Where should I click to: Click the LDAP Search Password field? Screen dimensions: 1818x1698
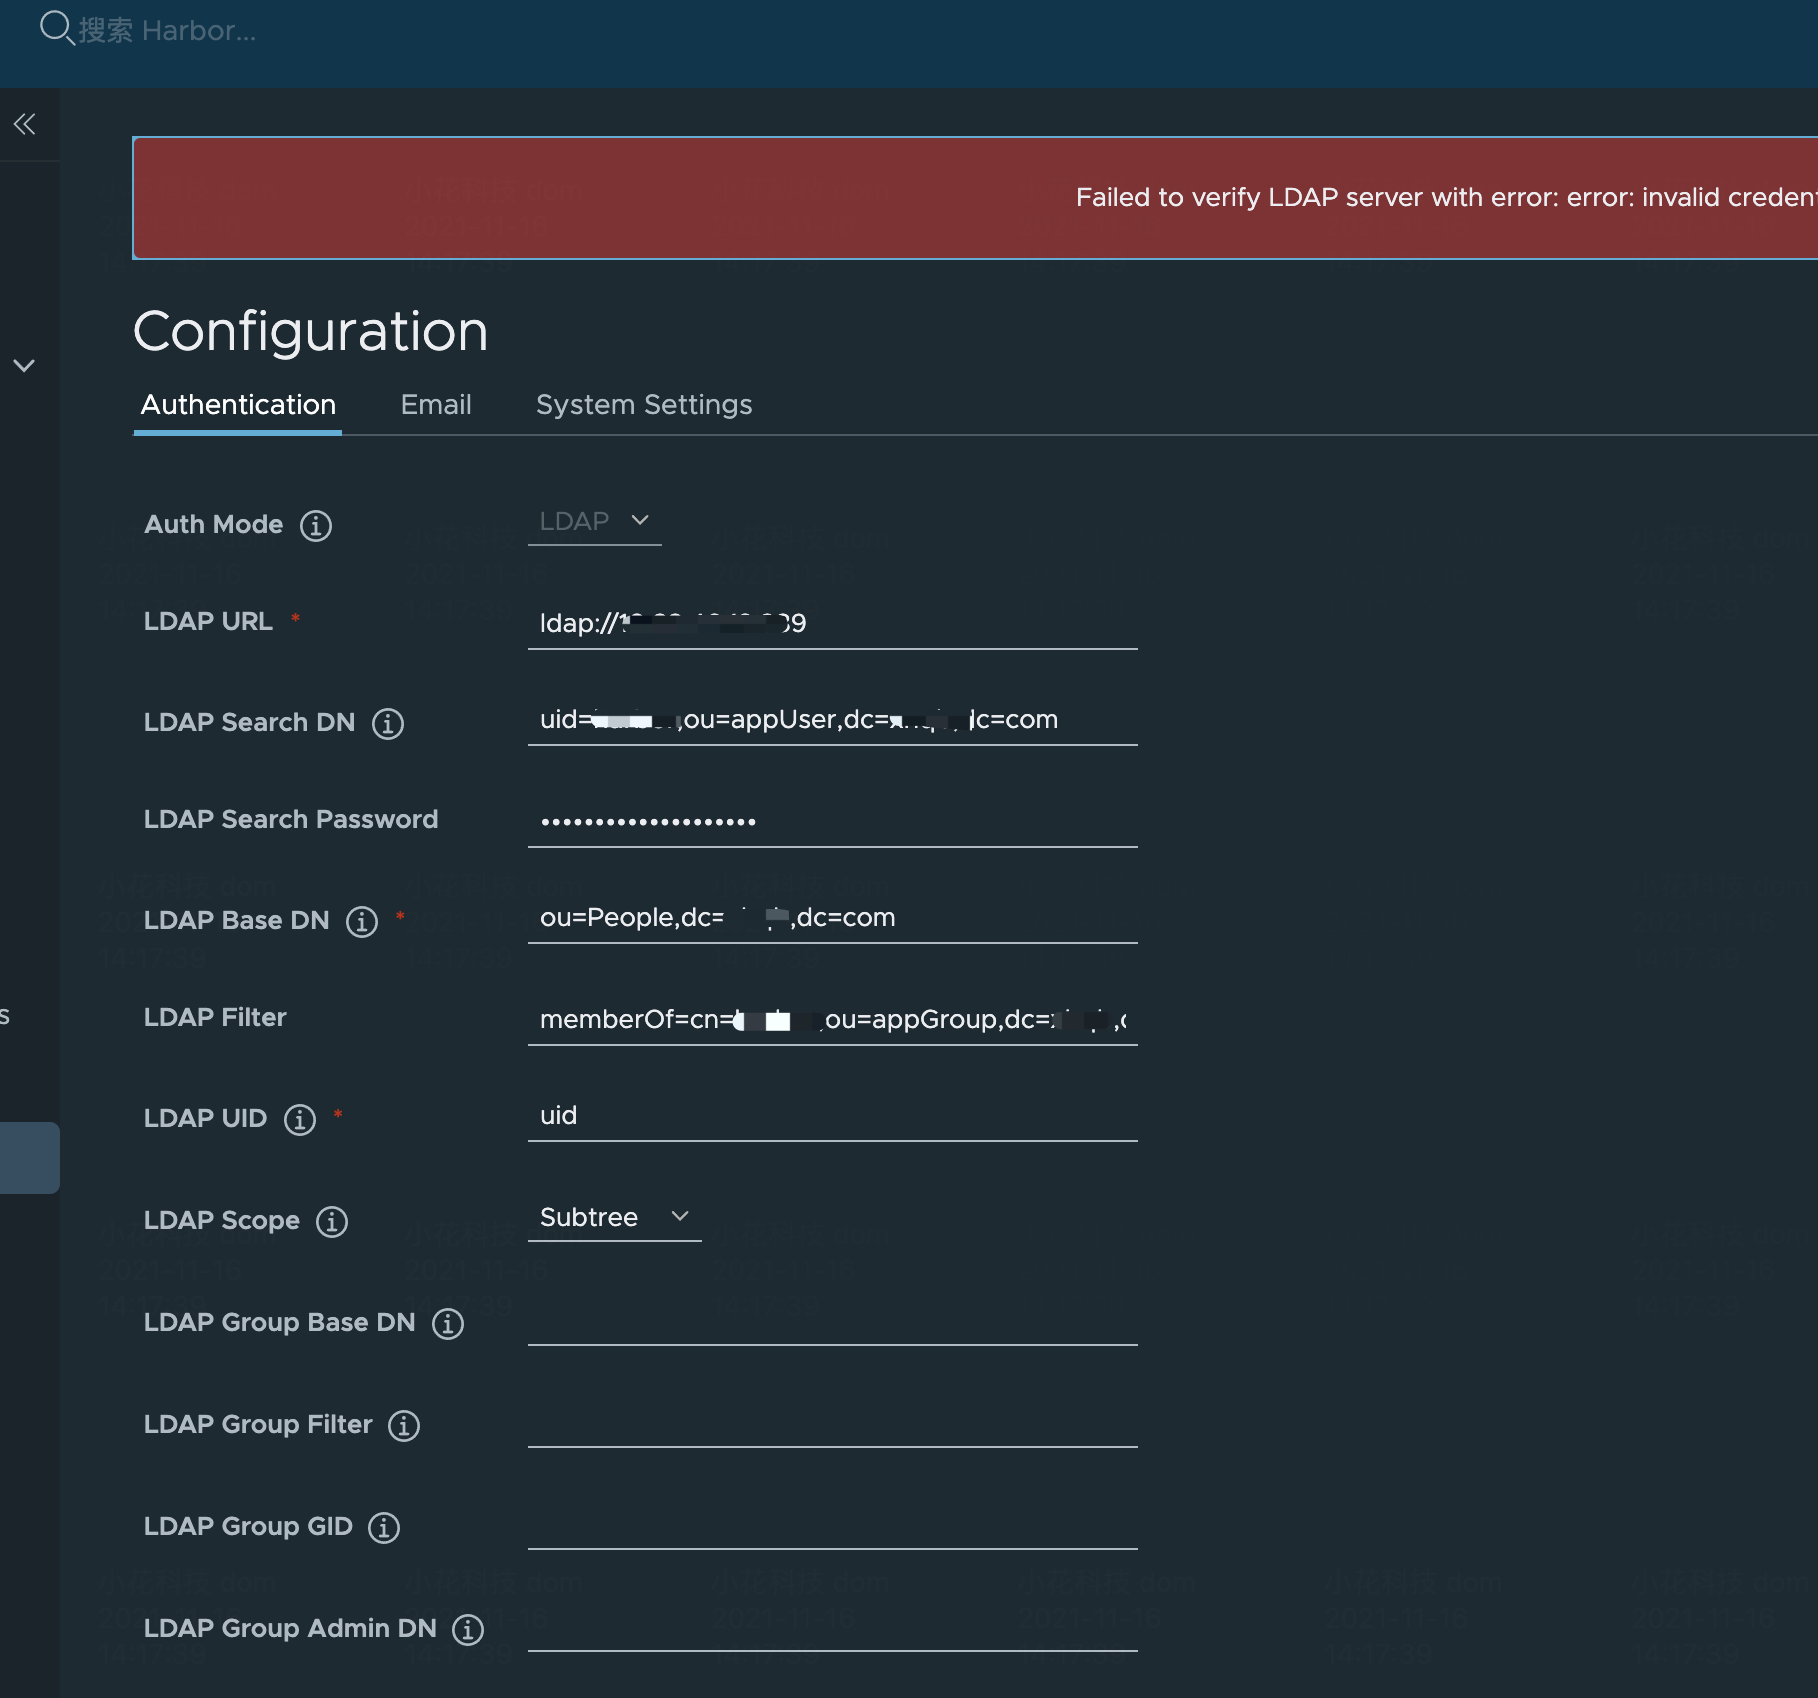tap(830, 820)
